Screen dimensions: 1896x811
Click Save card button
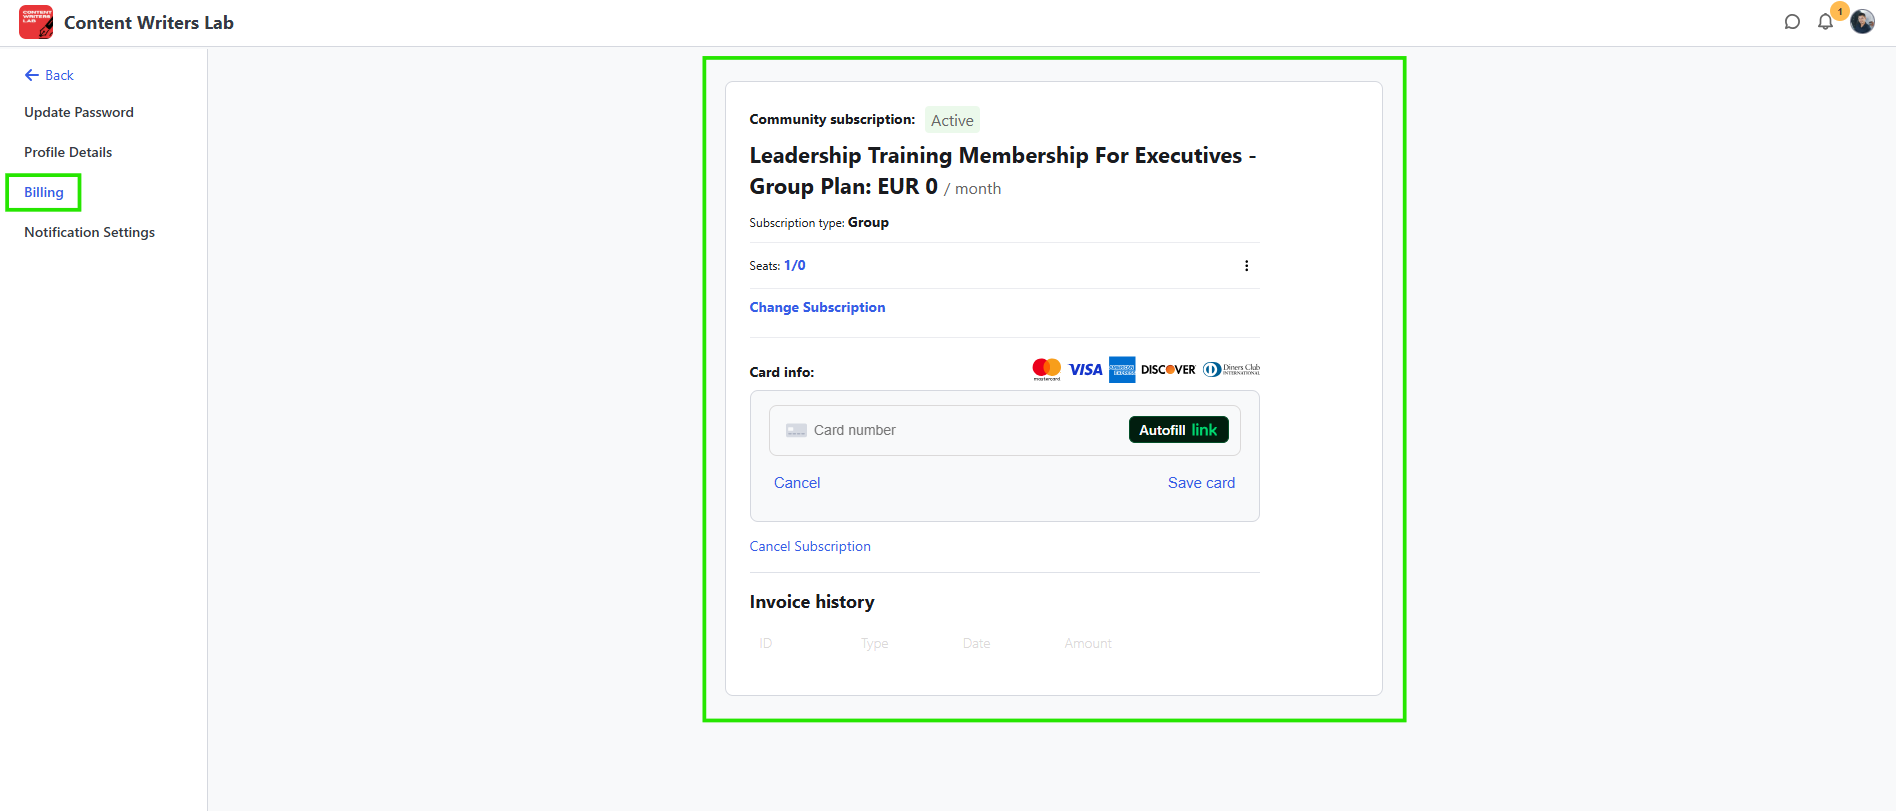(1201, 483)
